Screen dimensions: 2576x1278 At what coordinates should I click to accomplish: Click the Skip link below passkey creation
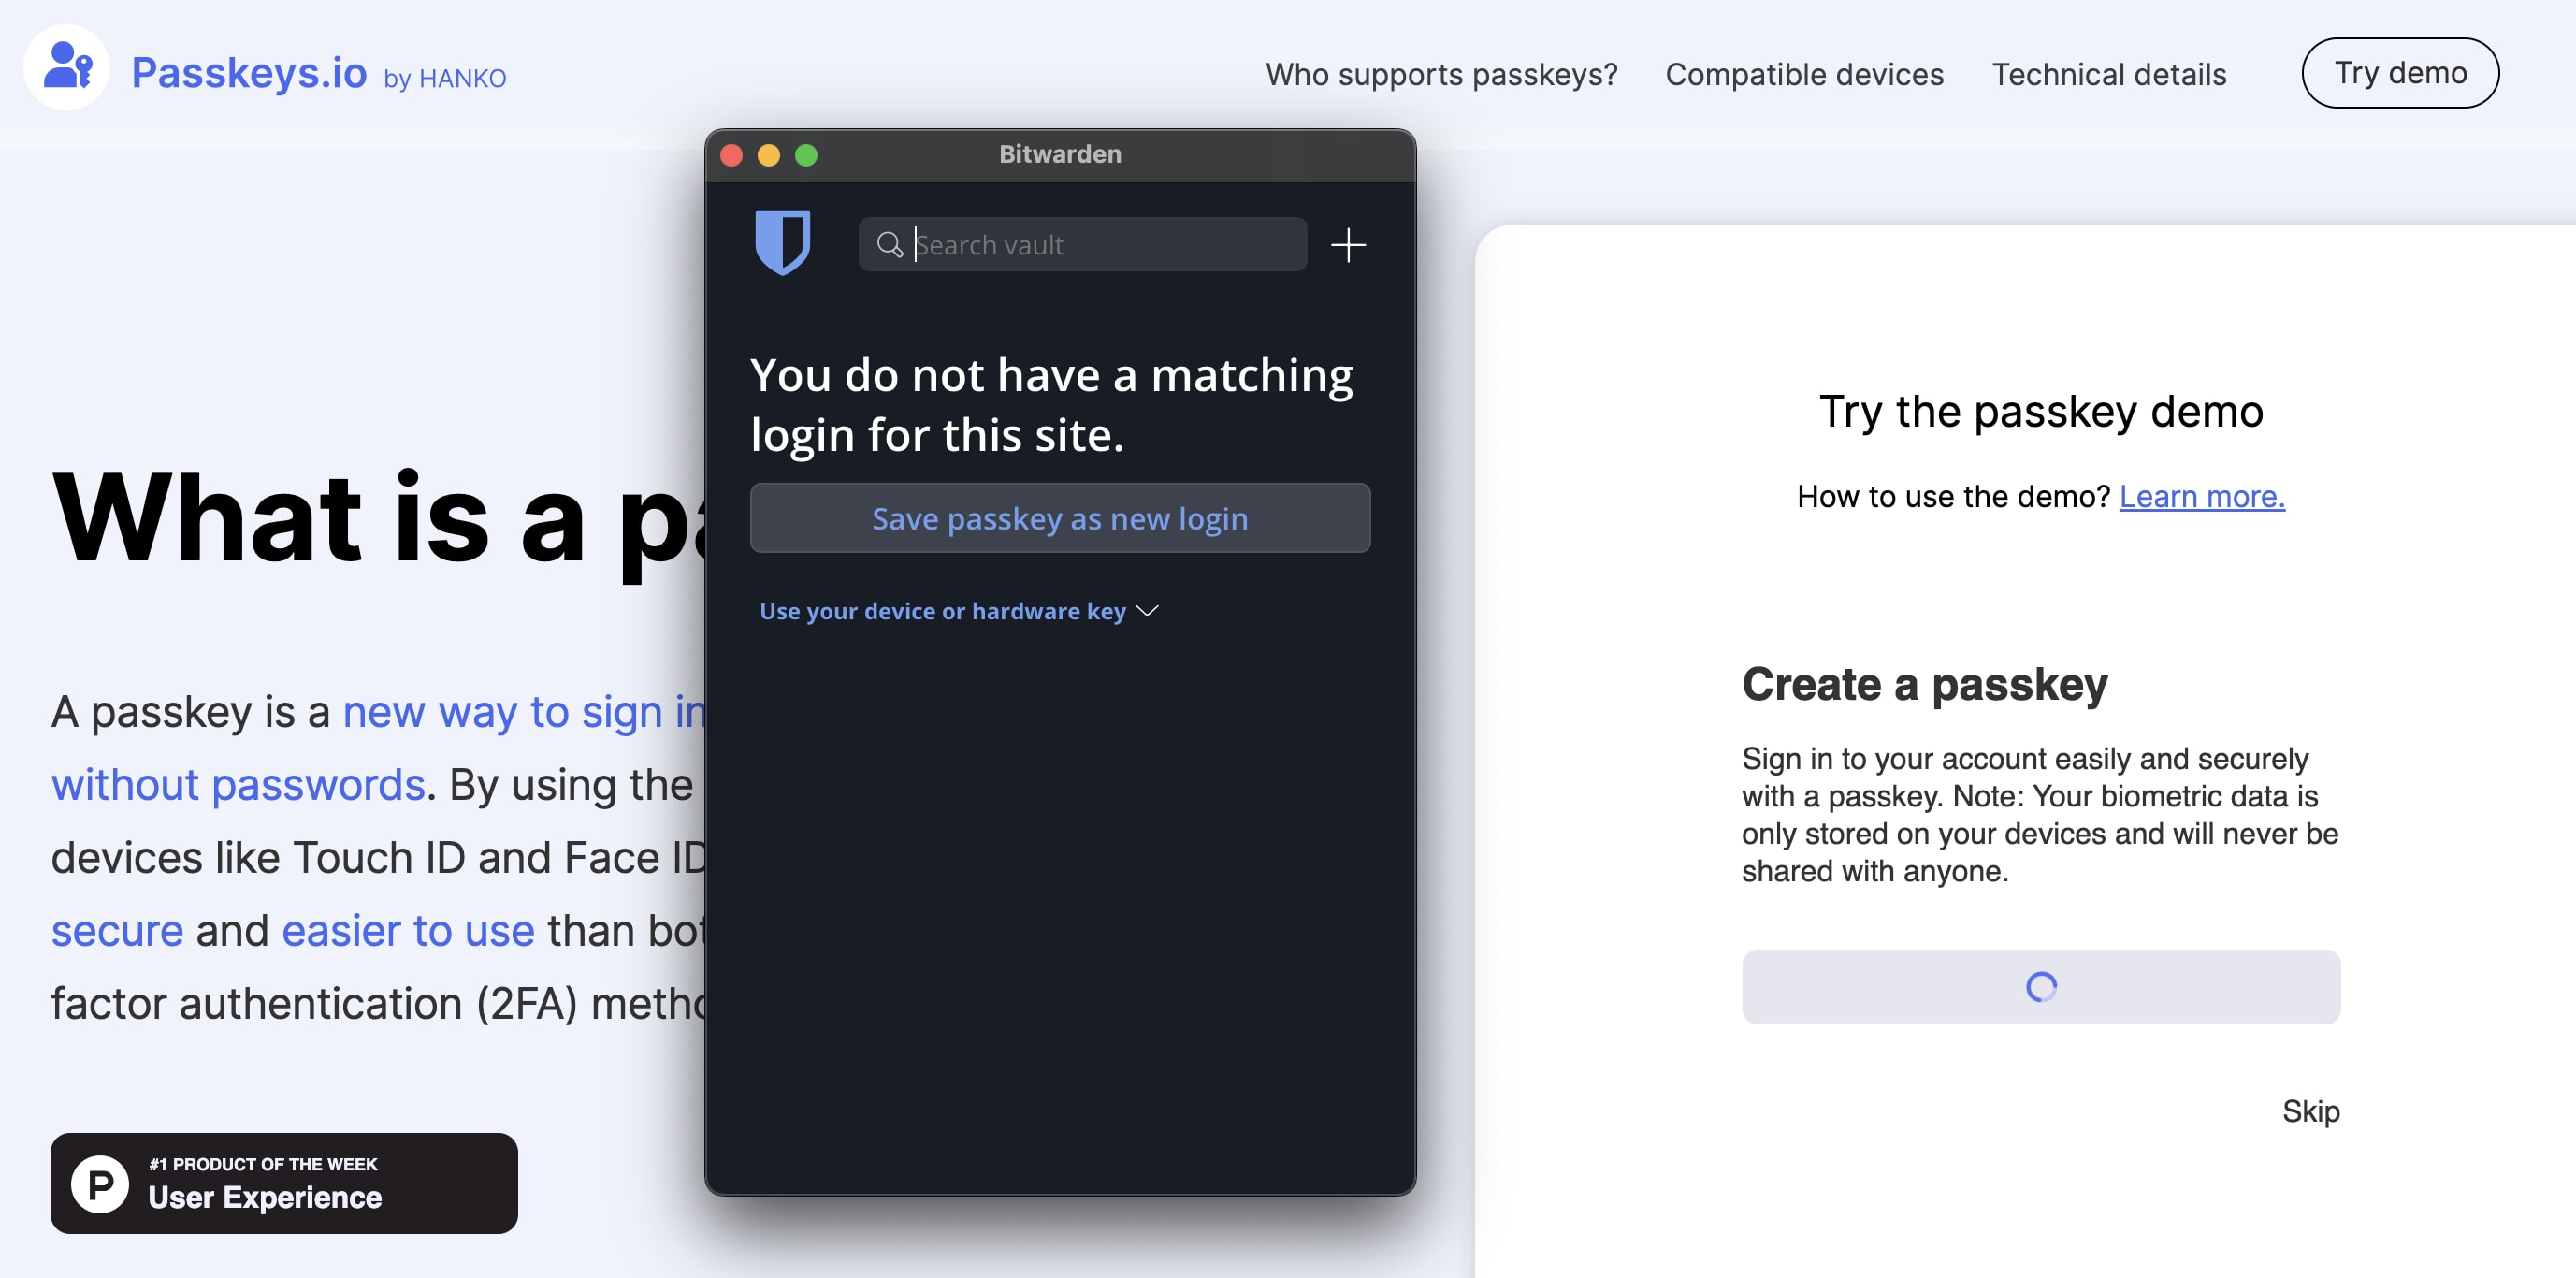tap(2309, 1112)
